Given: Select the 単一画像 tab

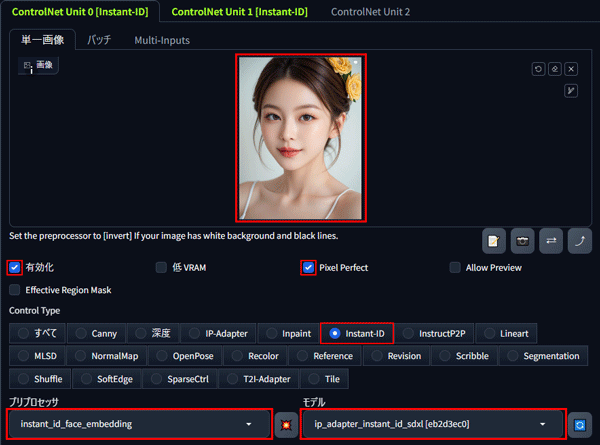Looking at the screenshot, I should [x=42, y=40].
